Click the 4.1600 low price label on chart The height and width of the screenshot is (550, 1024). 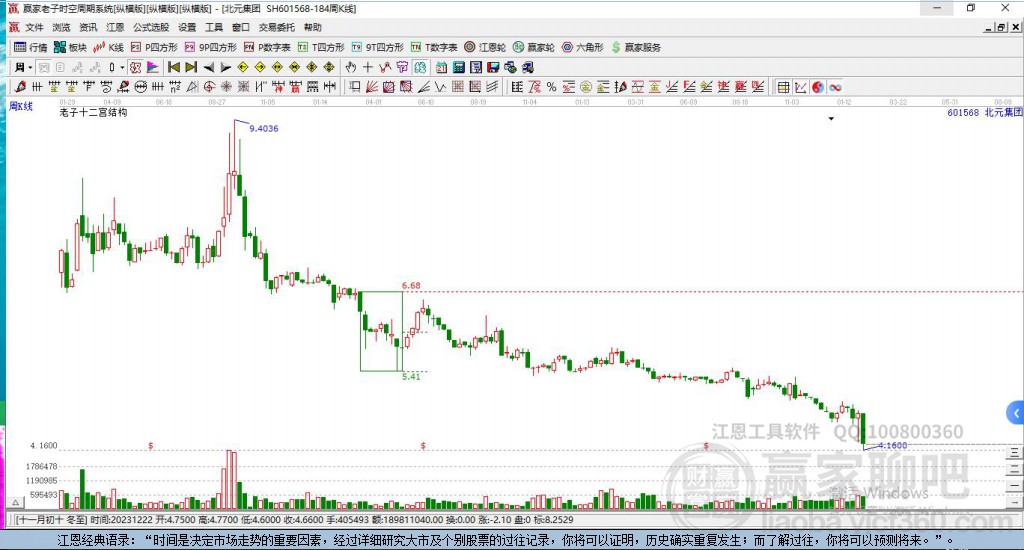click(x=892, y=445)
